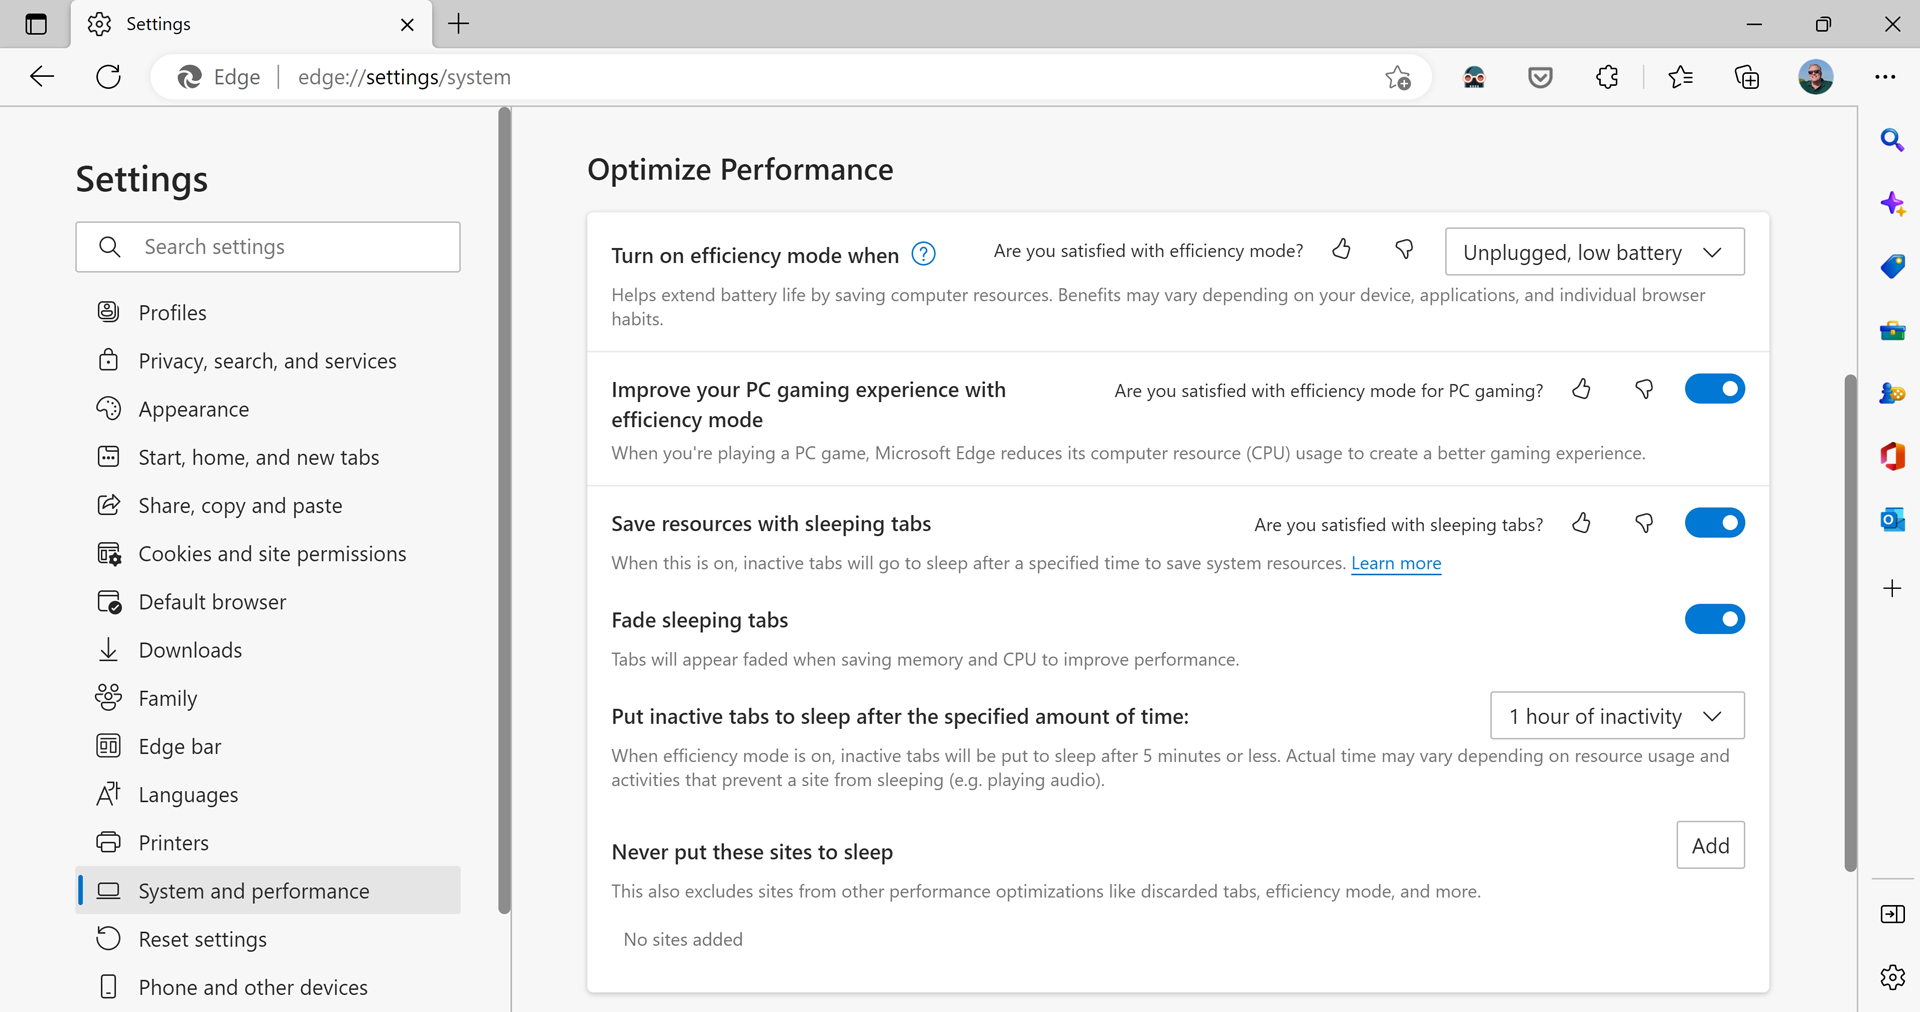This screenshot has width=1920, height=1012.
Task: Go to Downloads settings section
Action: [x=190, y=651]
